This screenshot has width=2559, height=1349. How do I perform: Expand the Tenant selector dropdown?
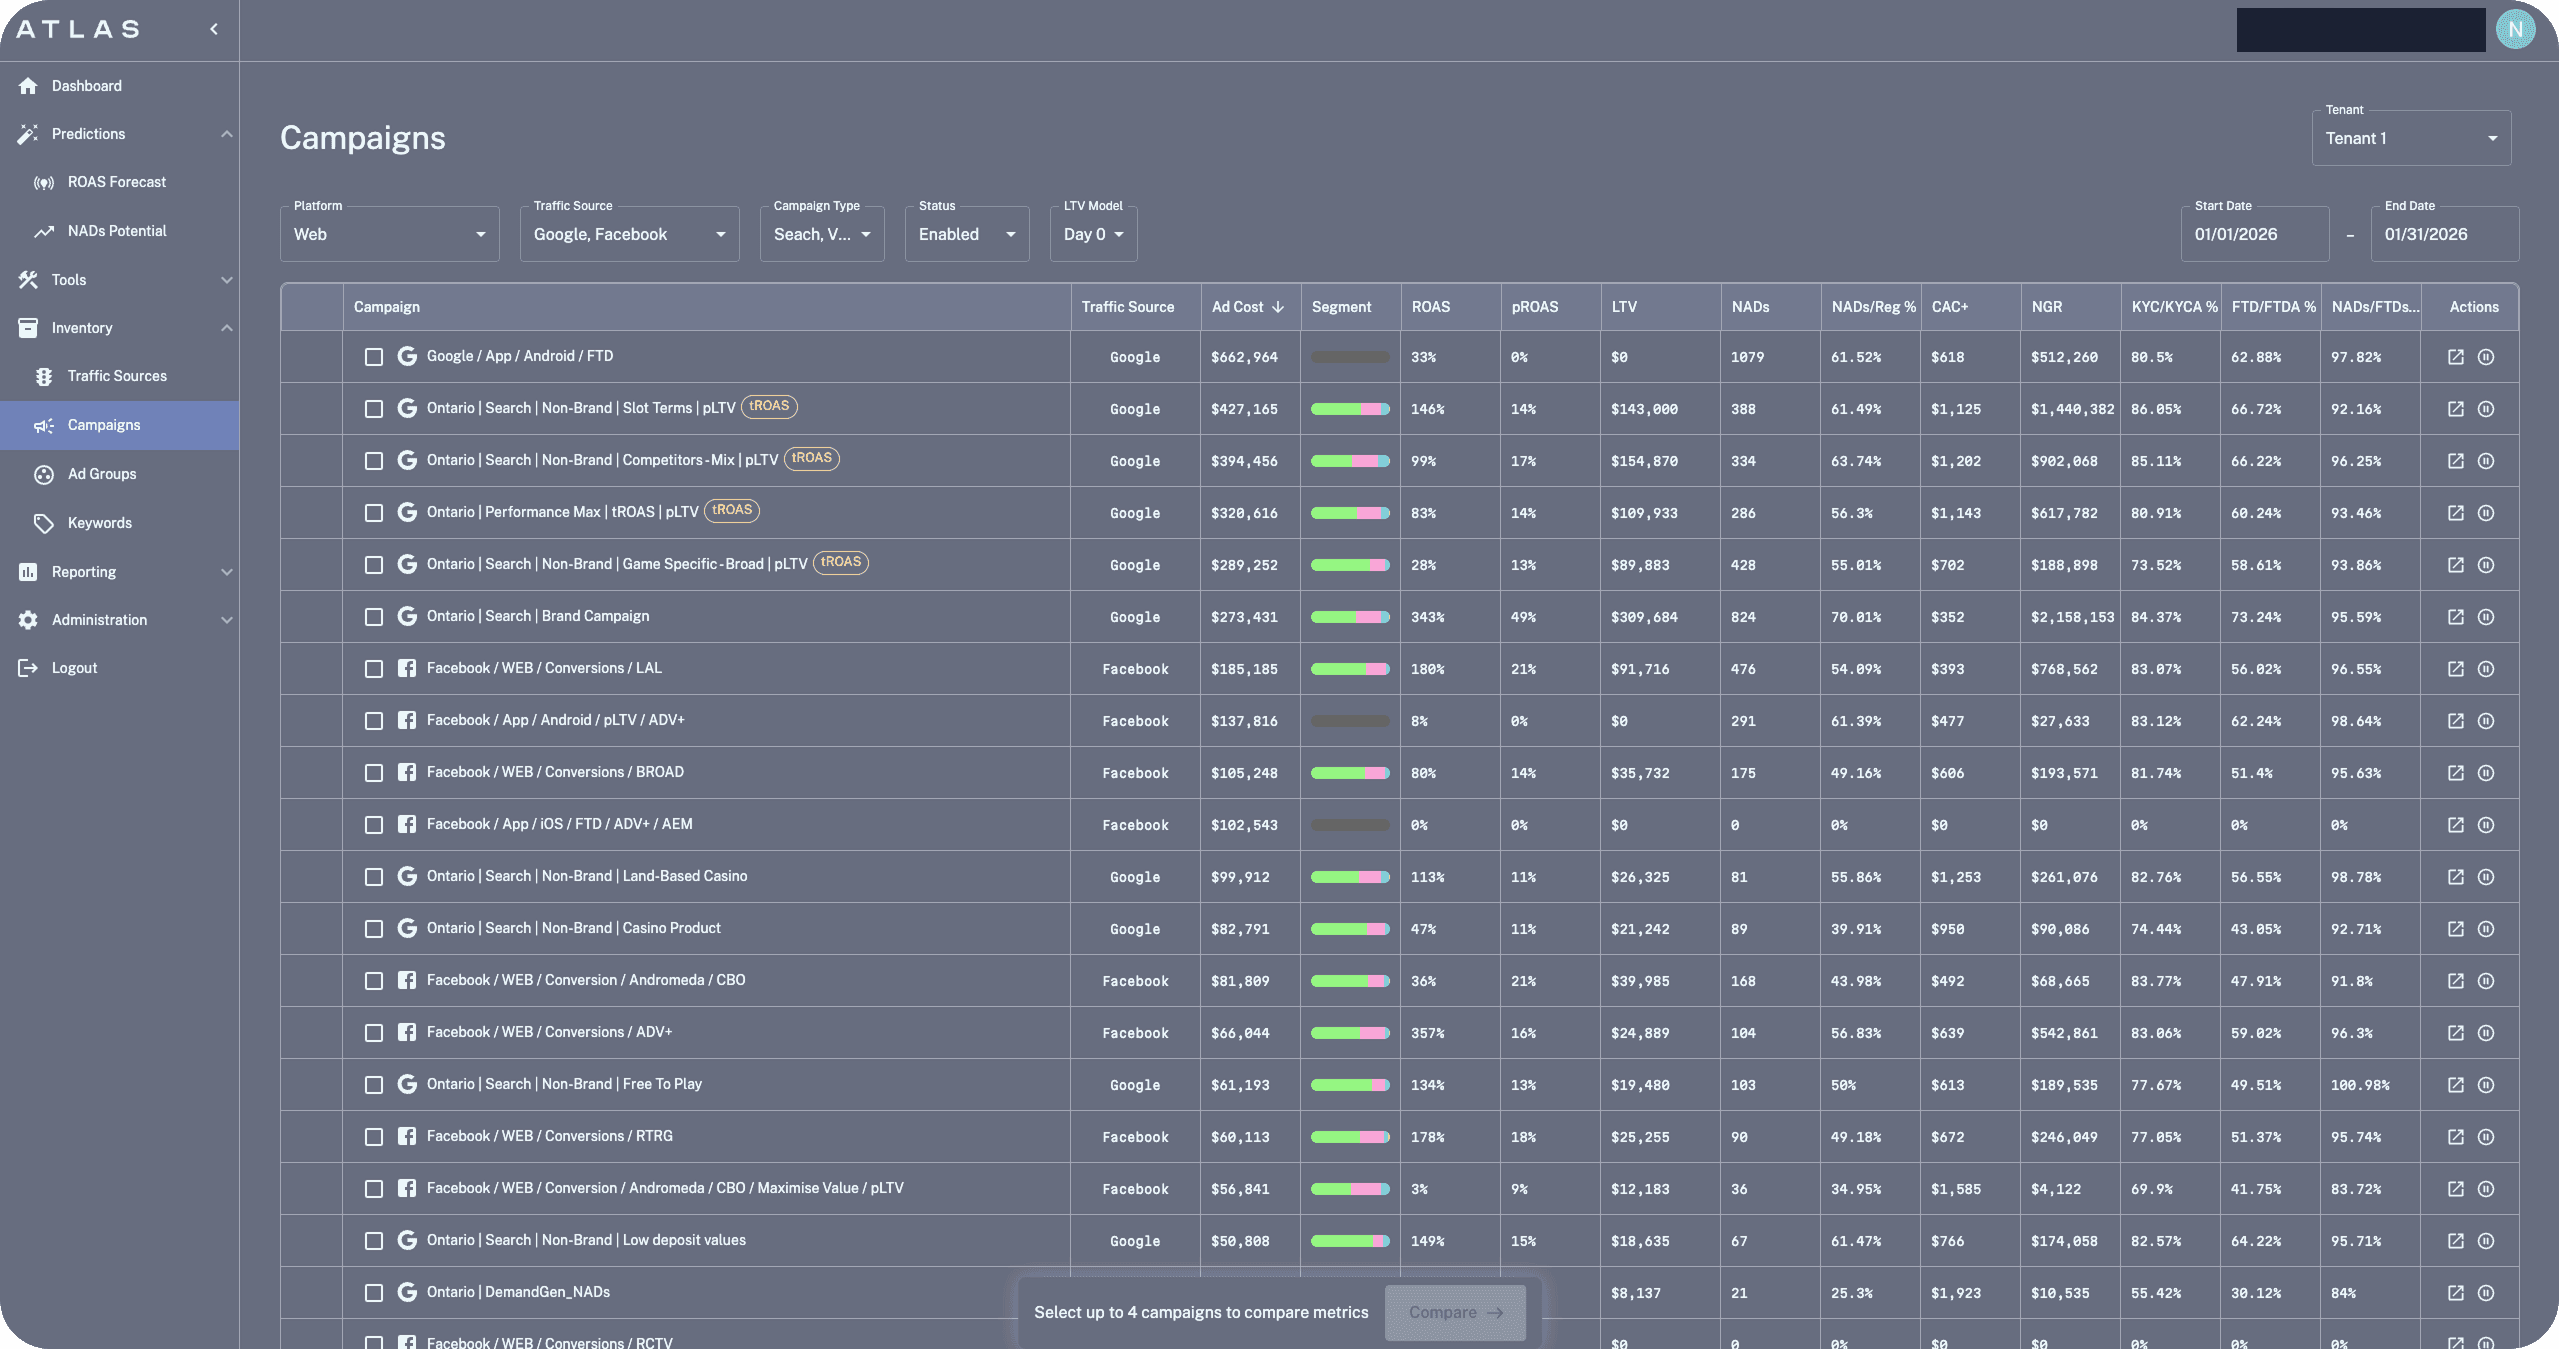(x=2410, y=139)
